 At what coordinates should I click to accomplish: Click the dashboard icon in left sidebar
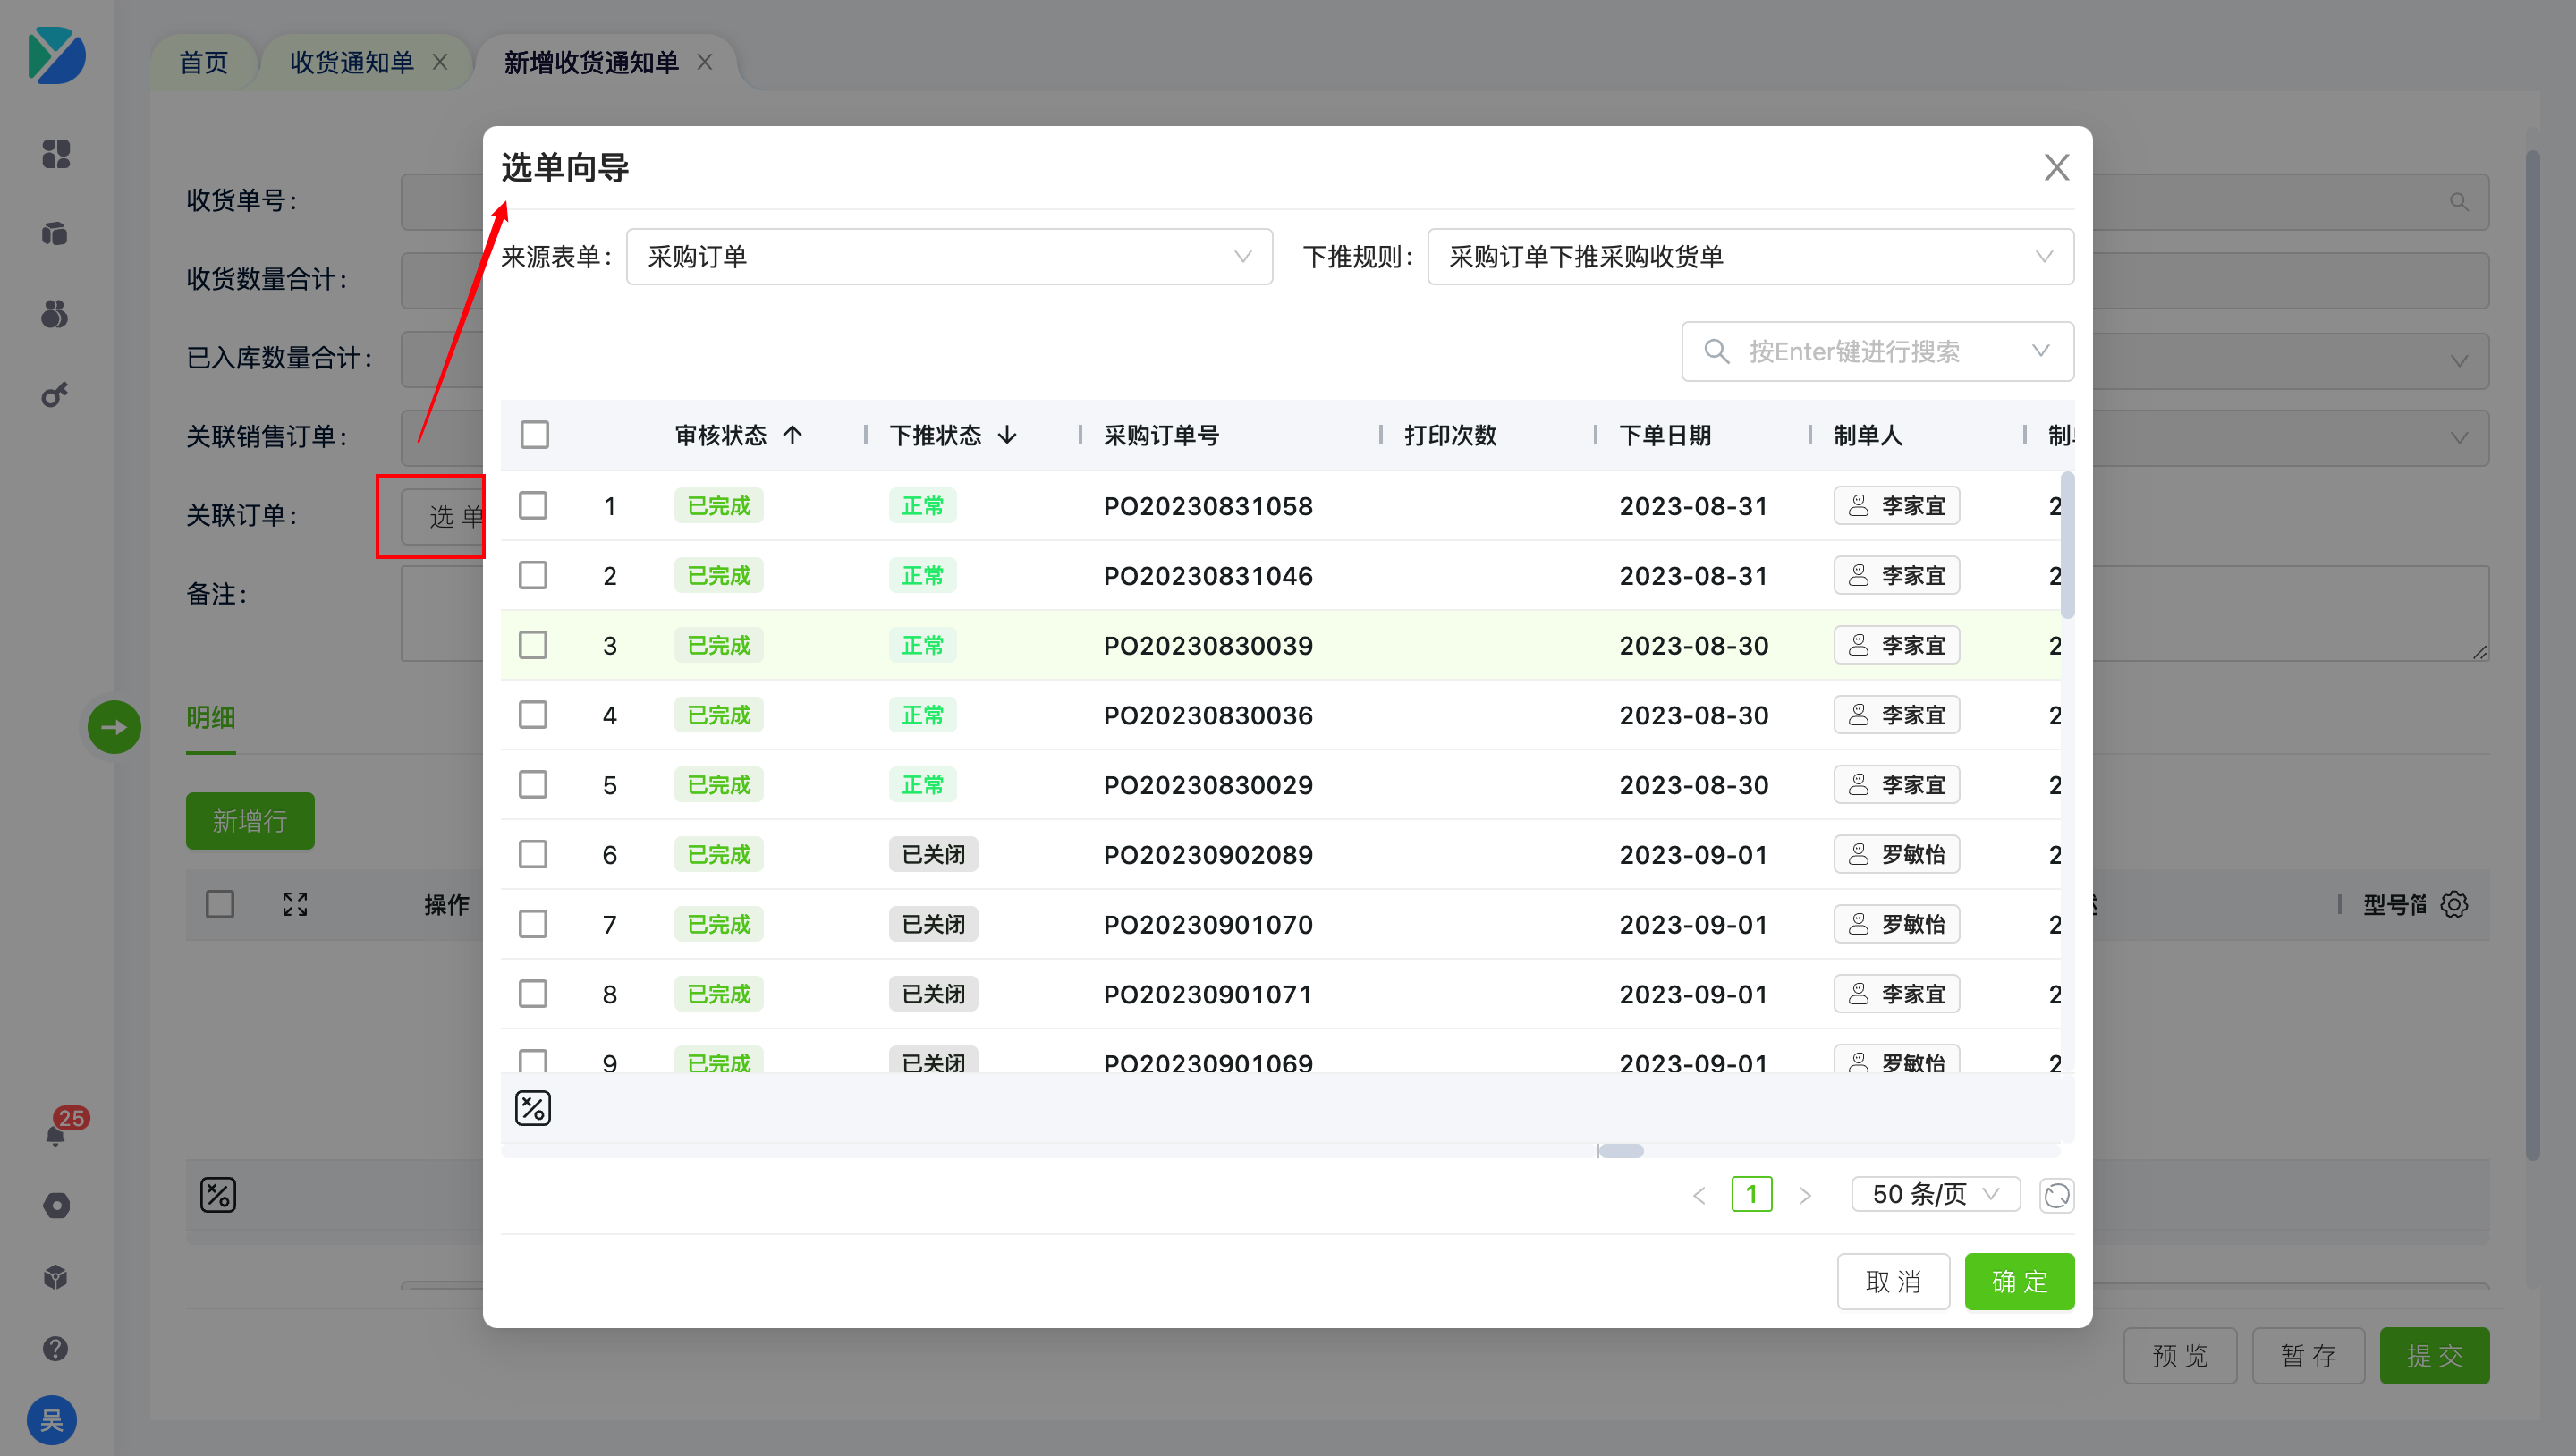tap(56, 154)
